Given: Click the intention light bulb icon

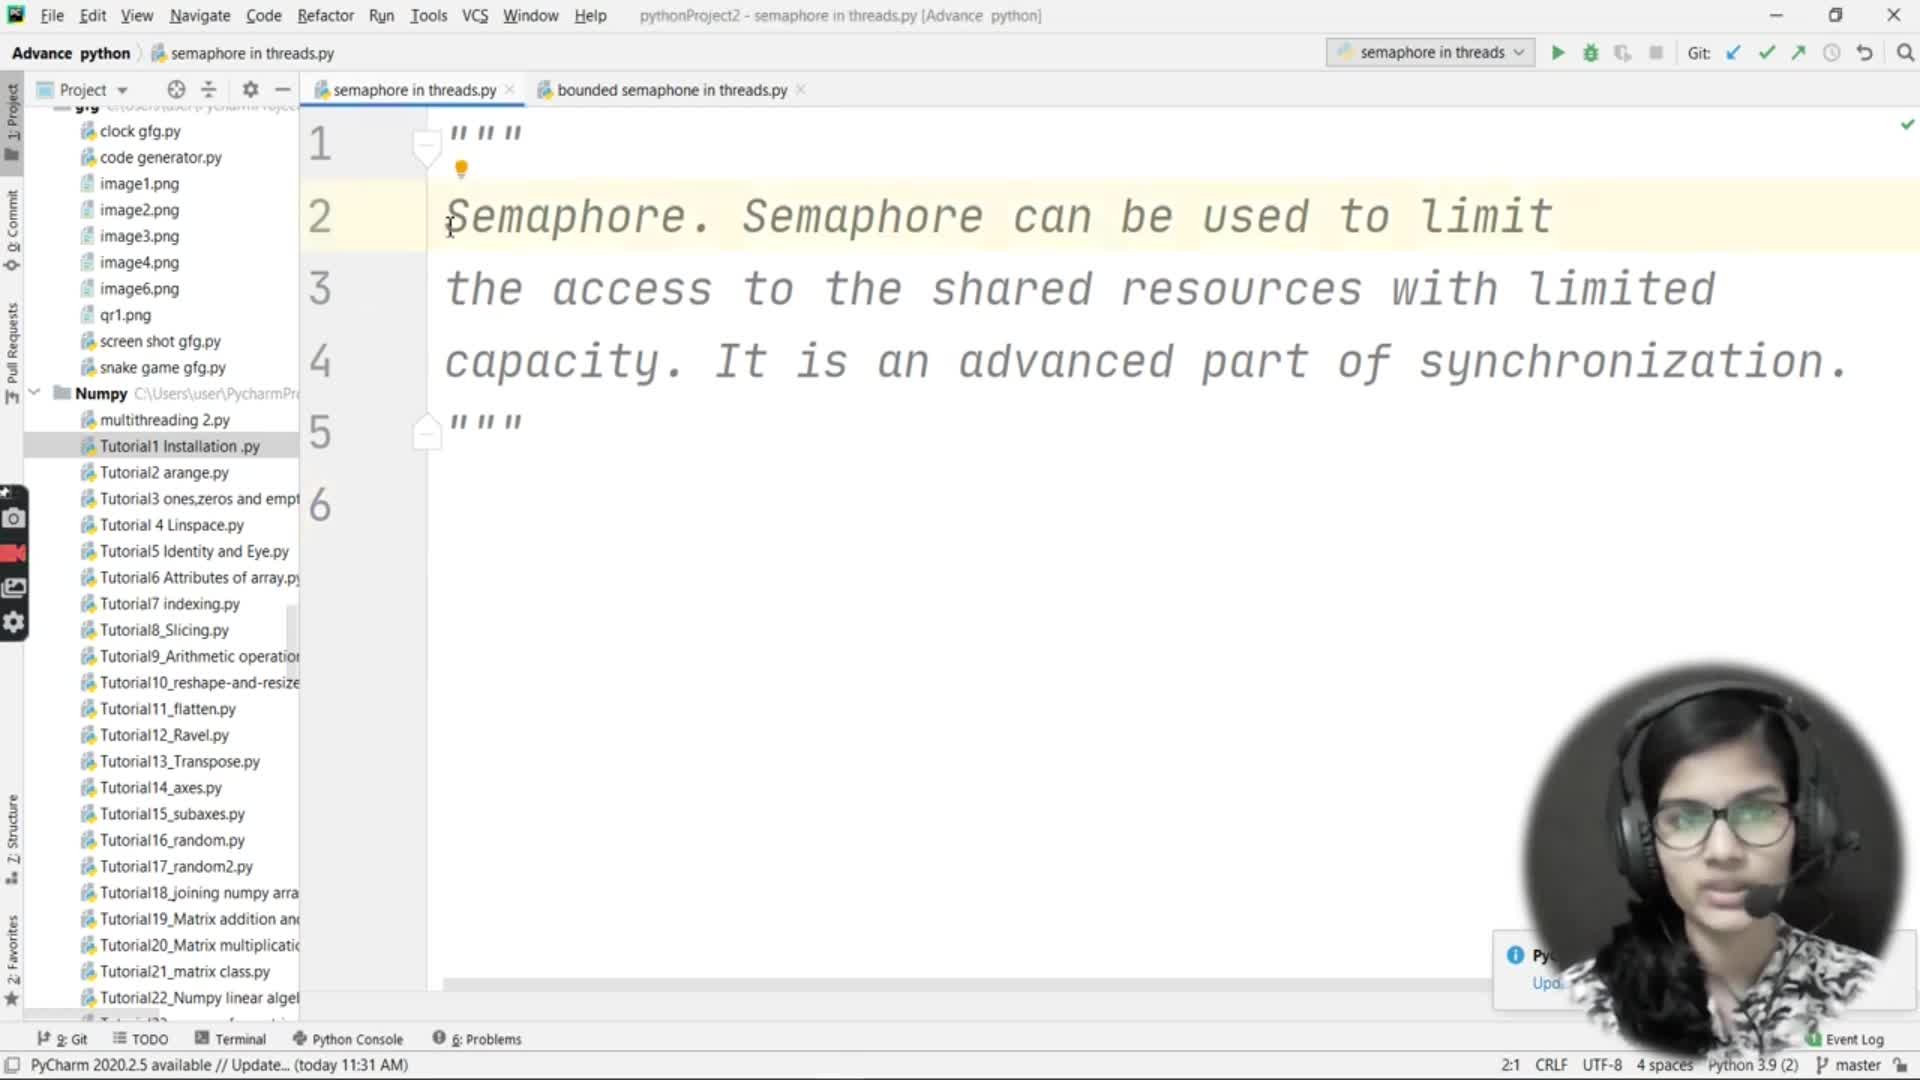Looking at the screenshot, I should 461,168.
